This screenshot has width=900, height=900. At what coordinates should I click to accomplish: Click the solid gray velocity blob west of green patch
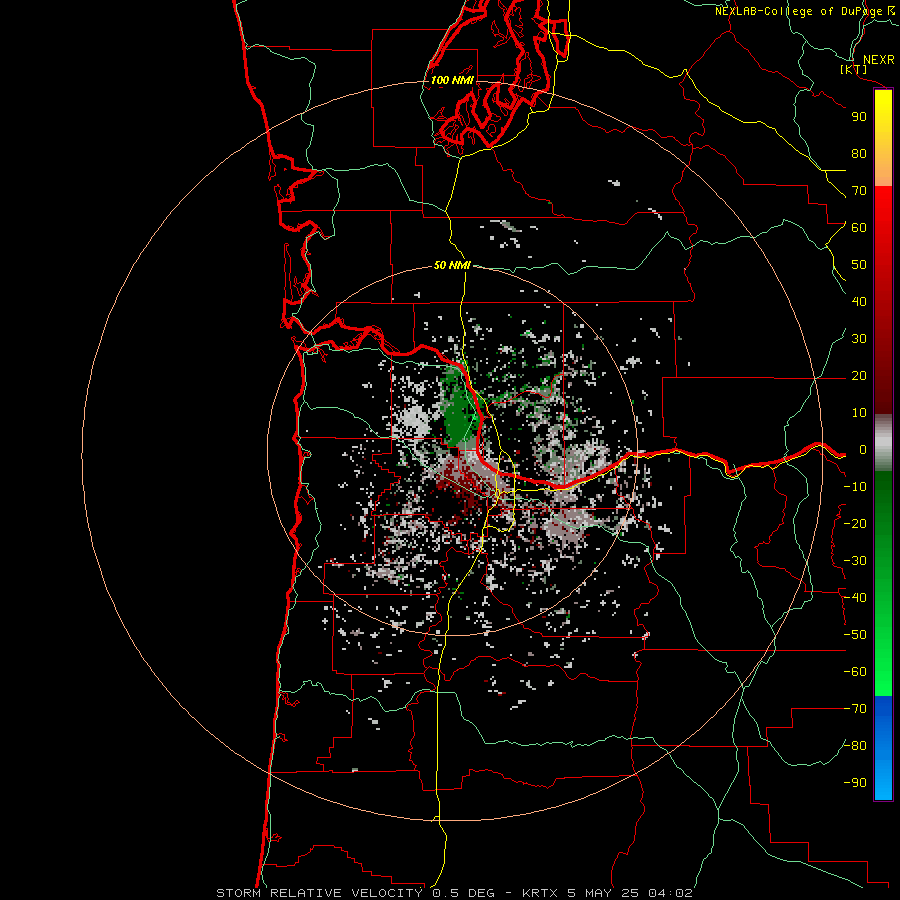coord(414,421)
